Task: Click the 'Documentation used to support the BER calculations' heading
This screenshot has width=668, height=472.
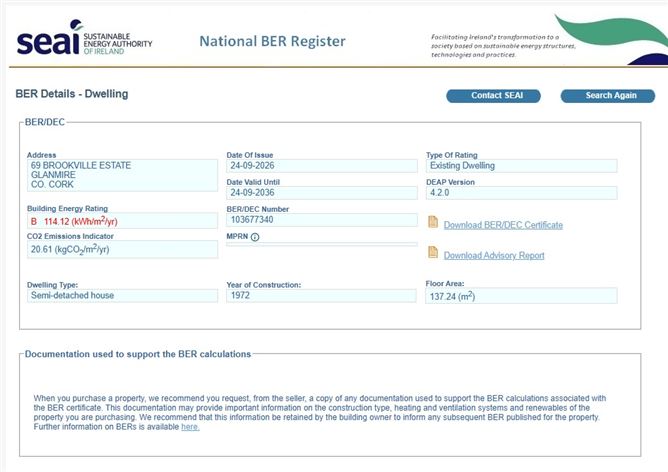Action: (x=138, y=354)
